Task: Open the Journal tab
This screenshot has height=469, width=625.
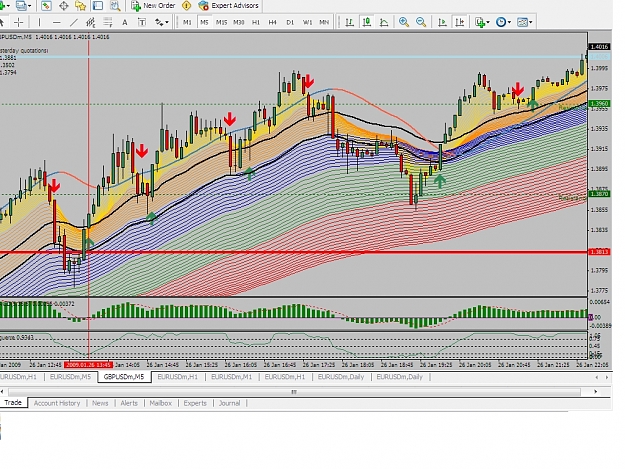Action: tap(230, 403)
